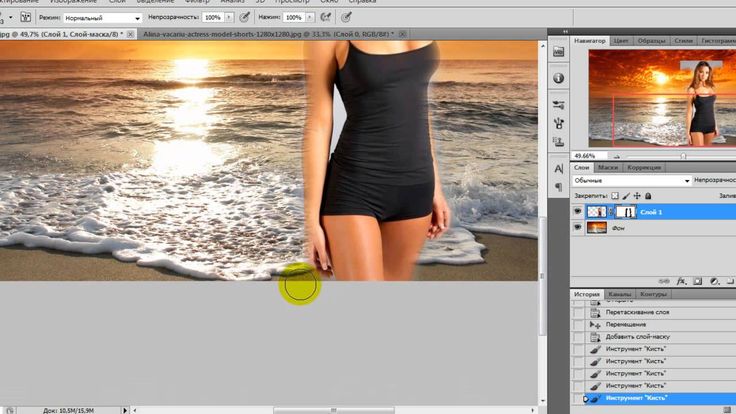The width and height of the screenshot is (736, 414).
Task: Switch to the Маски tab
Action: [x=608, y=168]
